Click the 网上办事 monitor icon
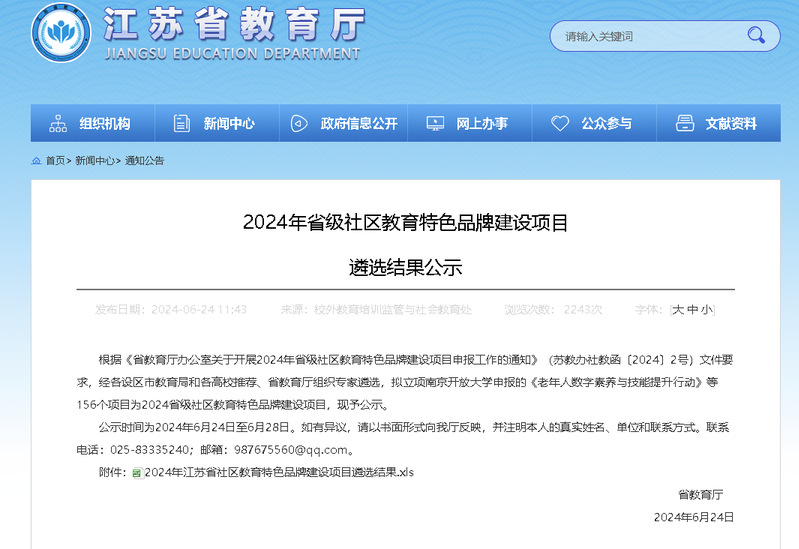 coord(435,124)
